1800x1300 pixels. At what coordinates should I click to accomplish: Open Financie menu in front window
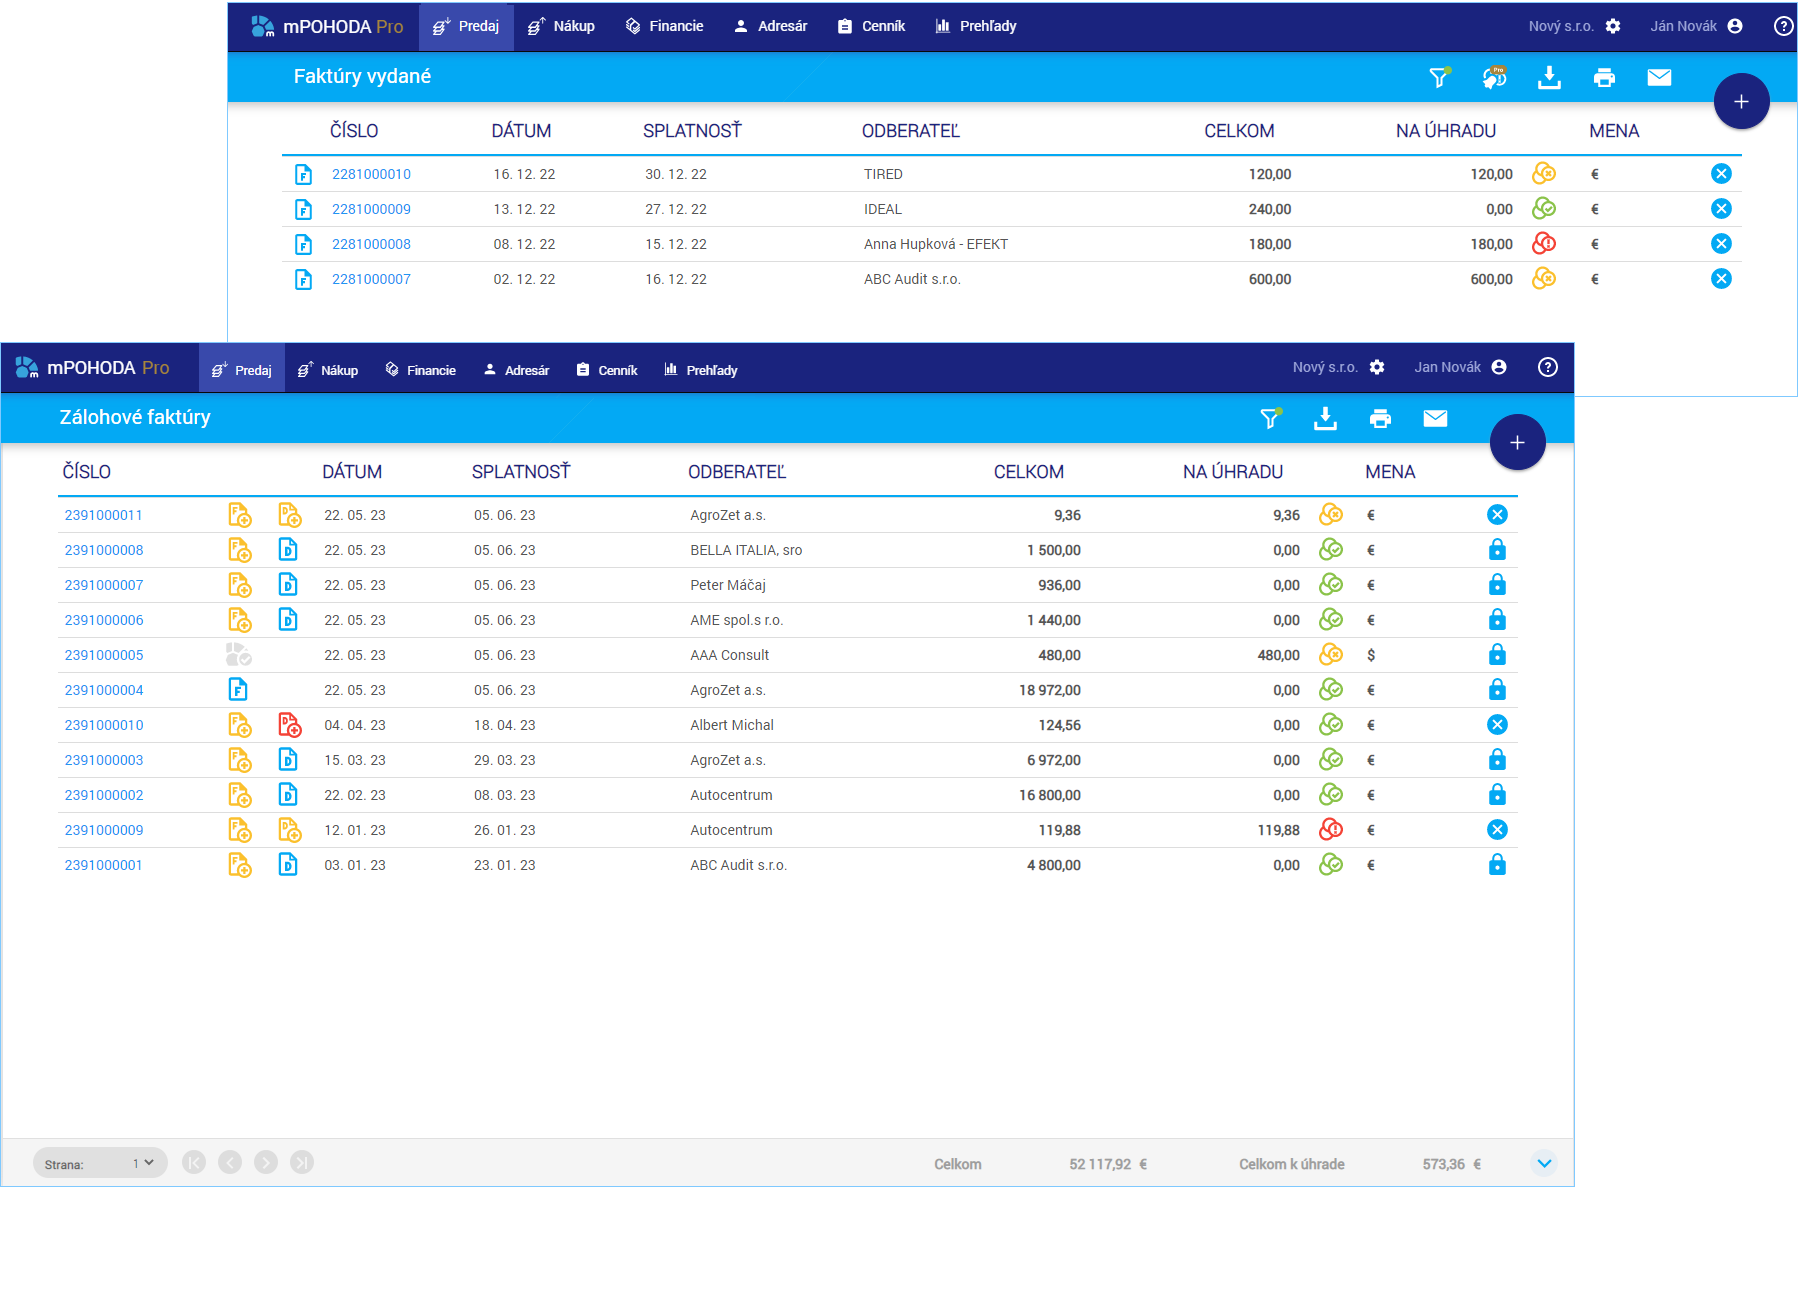(x=421, y=370)
